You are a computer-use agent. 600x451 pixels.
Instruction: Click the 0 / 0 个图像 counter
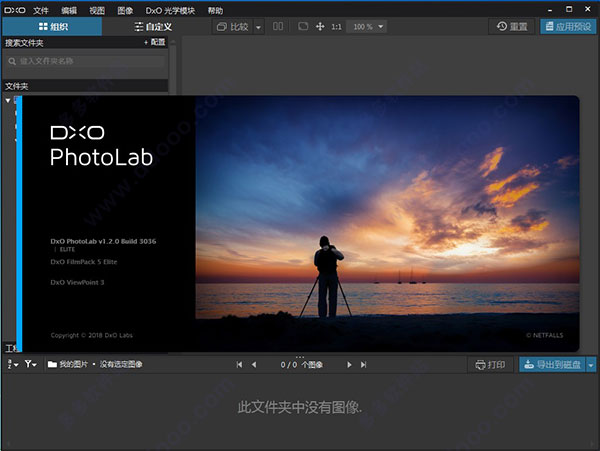302,365
